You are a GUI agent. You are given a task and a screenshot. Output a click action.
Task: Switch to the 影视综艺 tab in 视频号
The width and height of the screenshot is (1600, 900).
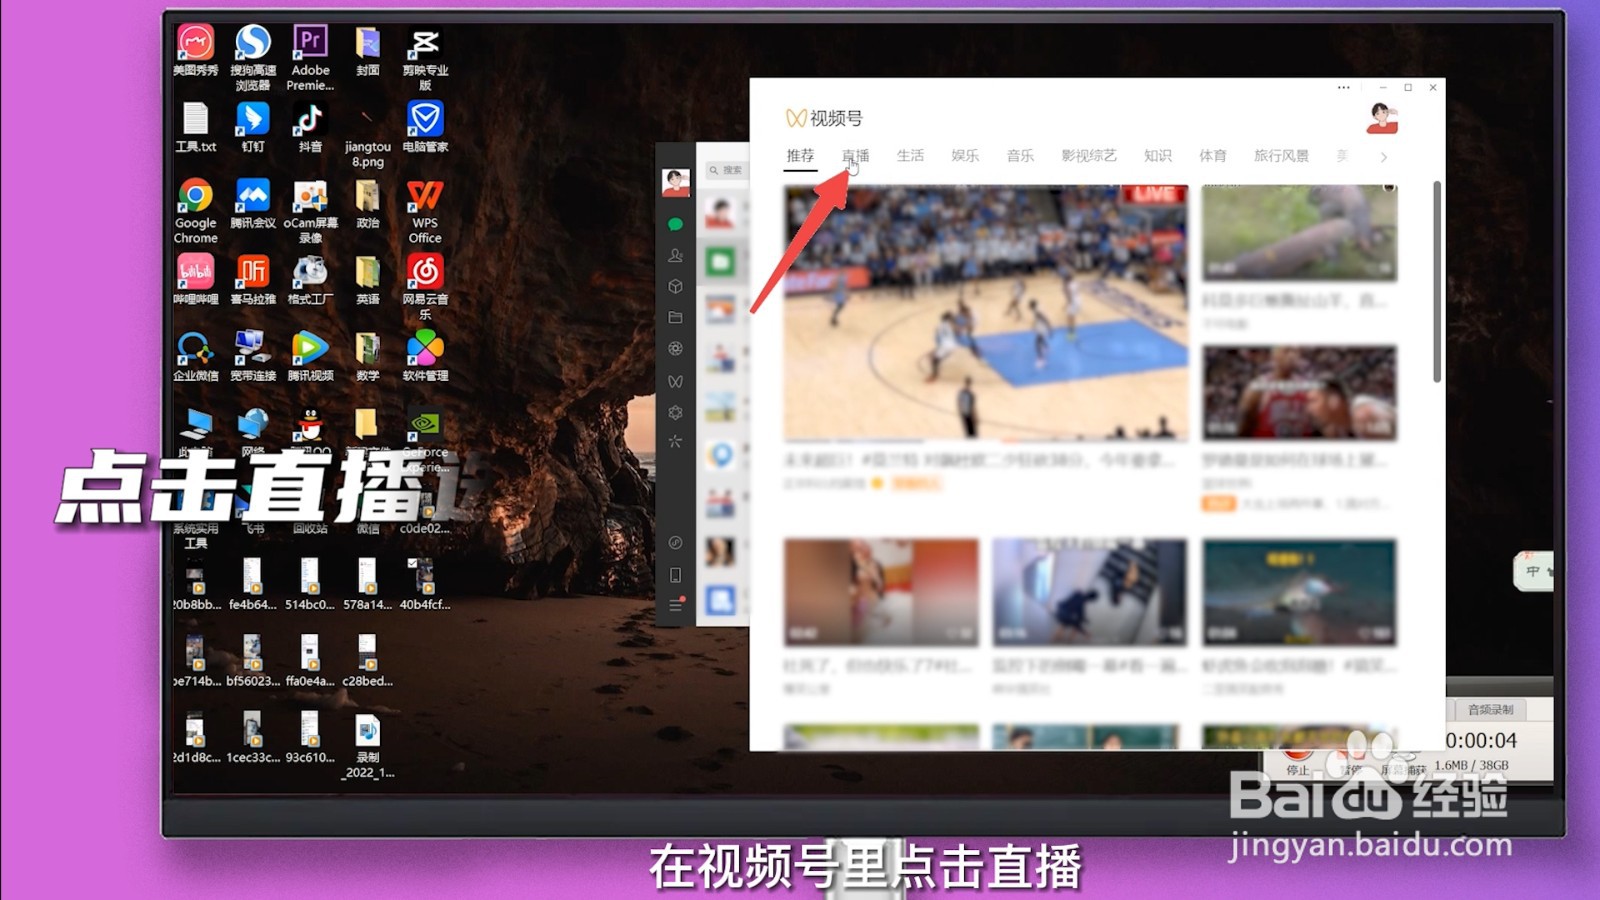1089,155
